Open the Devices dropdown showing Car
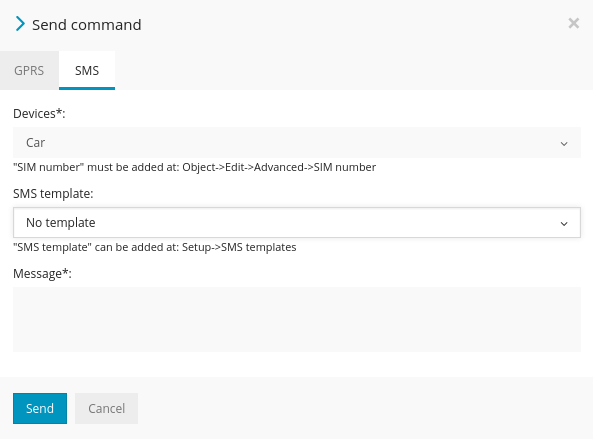This screenshot has height=439, width=593. [x=297, y=143]
